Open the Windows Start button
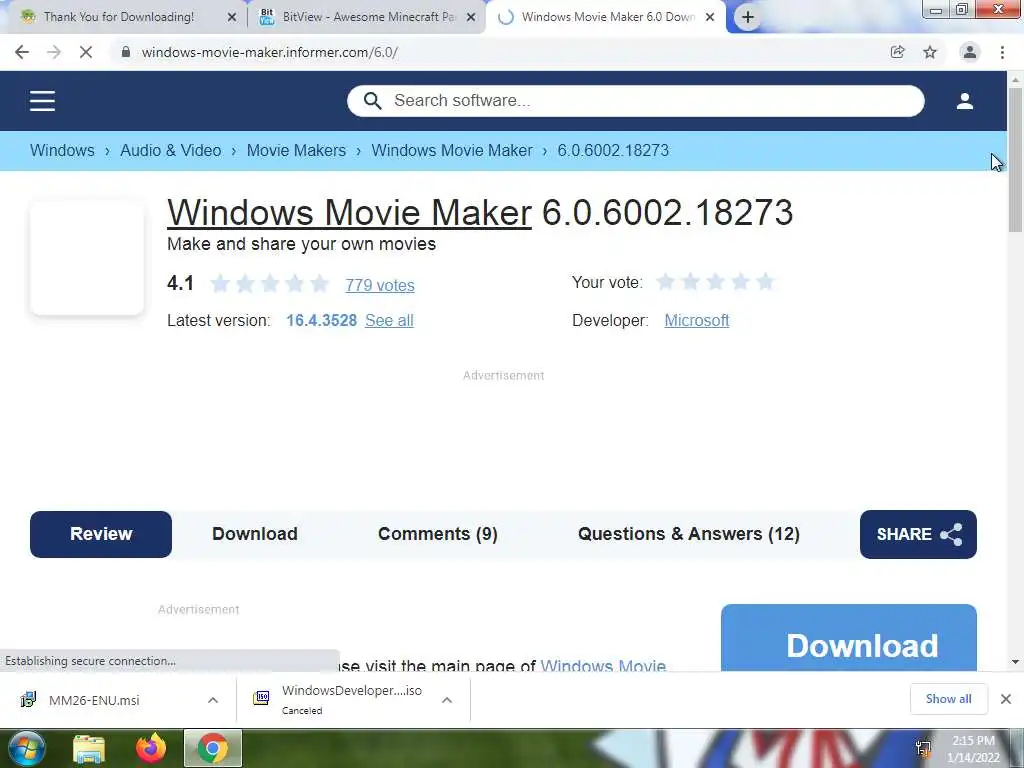The image size is (1024, 768). [27, 748]
